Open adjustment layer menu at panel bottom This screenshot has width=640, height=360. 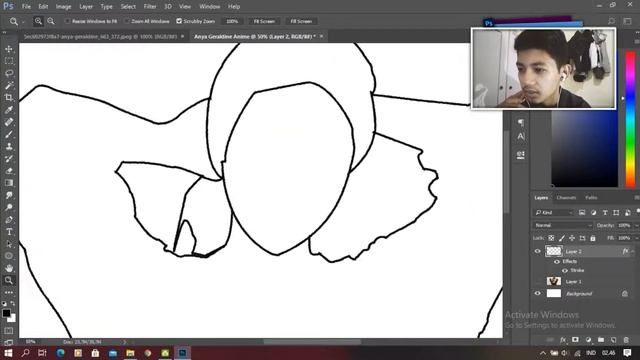point(588,340)
